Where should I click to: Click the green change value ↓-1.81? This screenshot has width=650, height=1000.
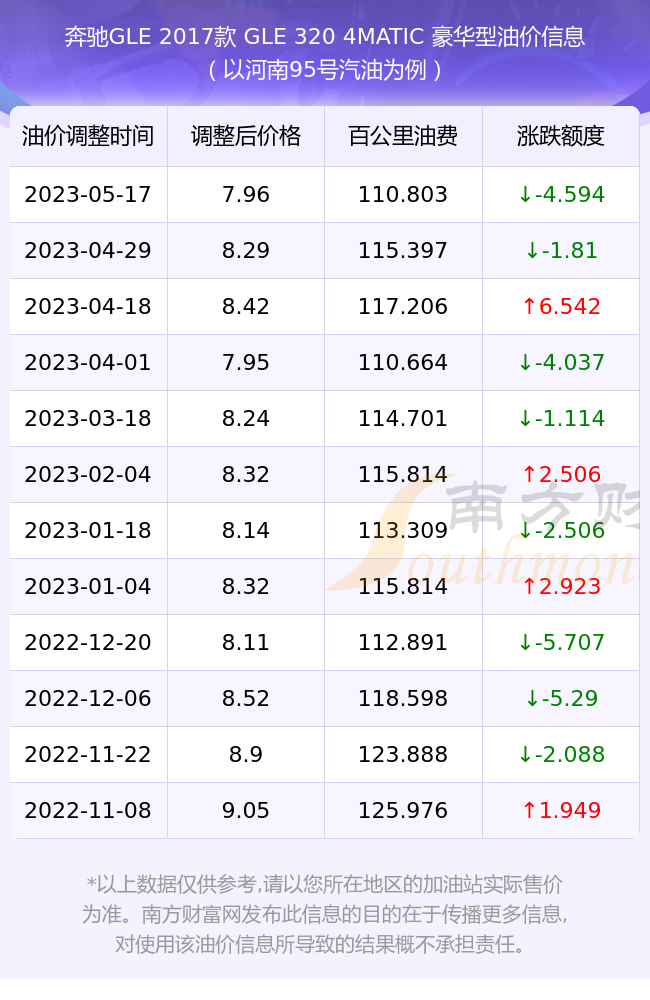[x=561, y=251]
